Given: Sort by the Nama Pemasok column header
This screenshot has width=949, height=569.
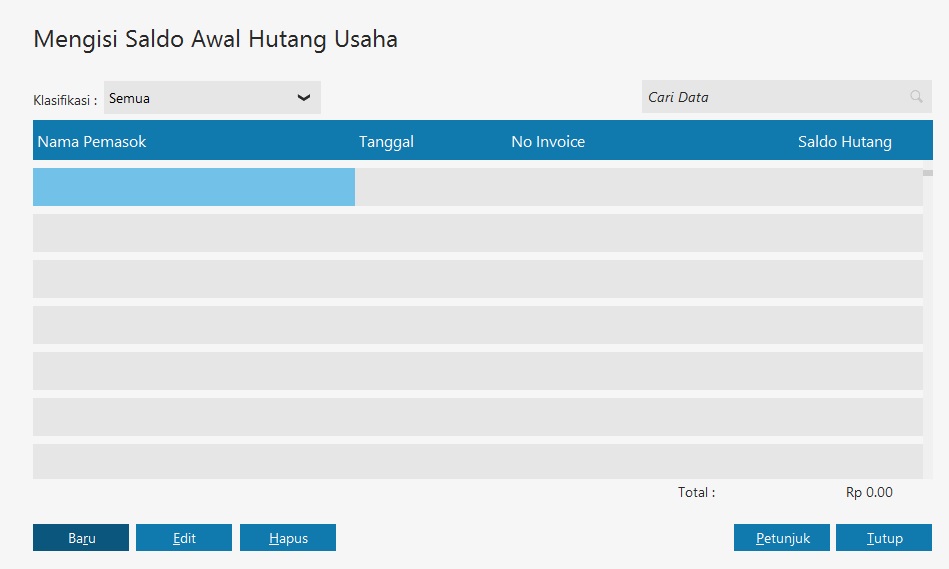Looking at the screenshot, I should (92, 142).
